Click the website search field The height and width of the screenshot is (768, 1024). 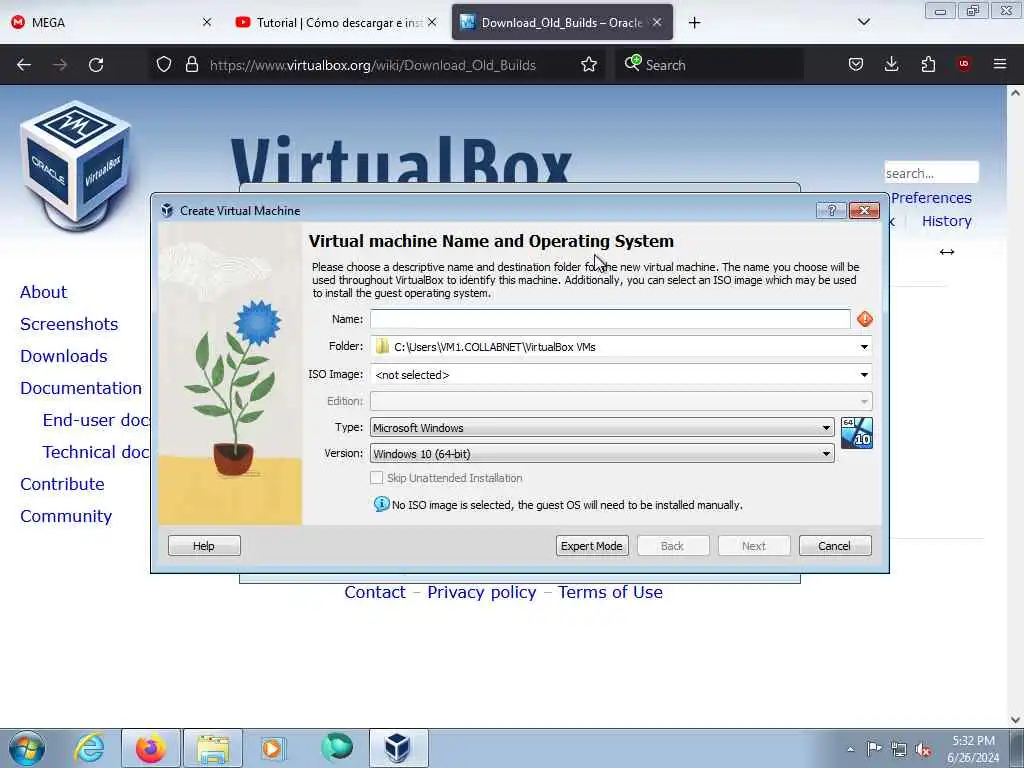(x=931, y=173)
